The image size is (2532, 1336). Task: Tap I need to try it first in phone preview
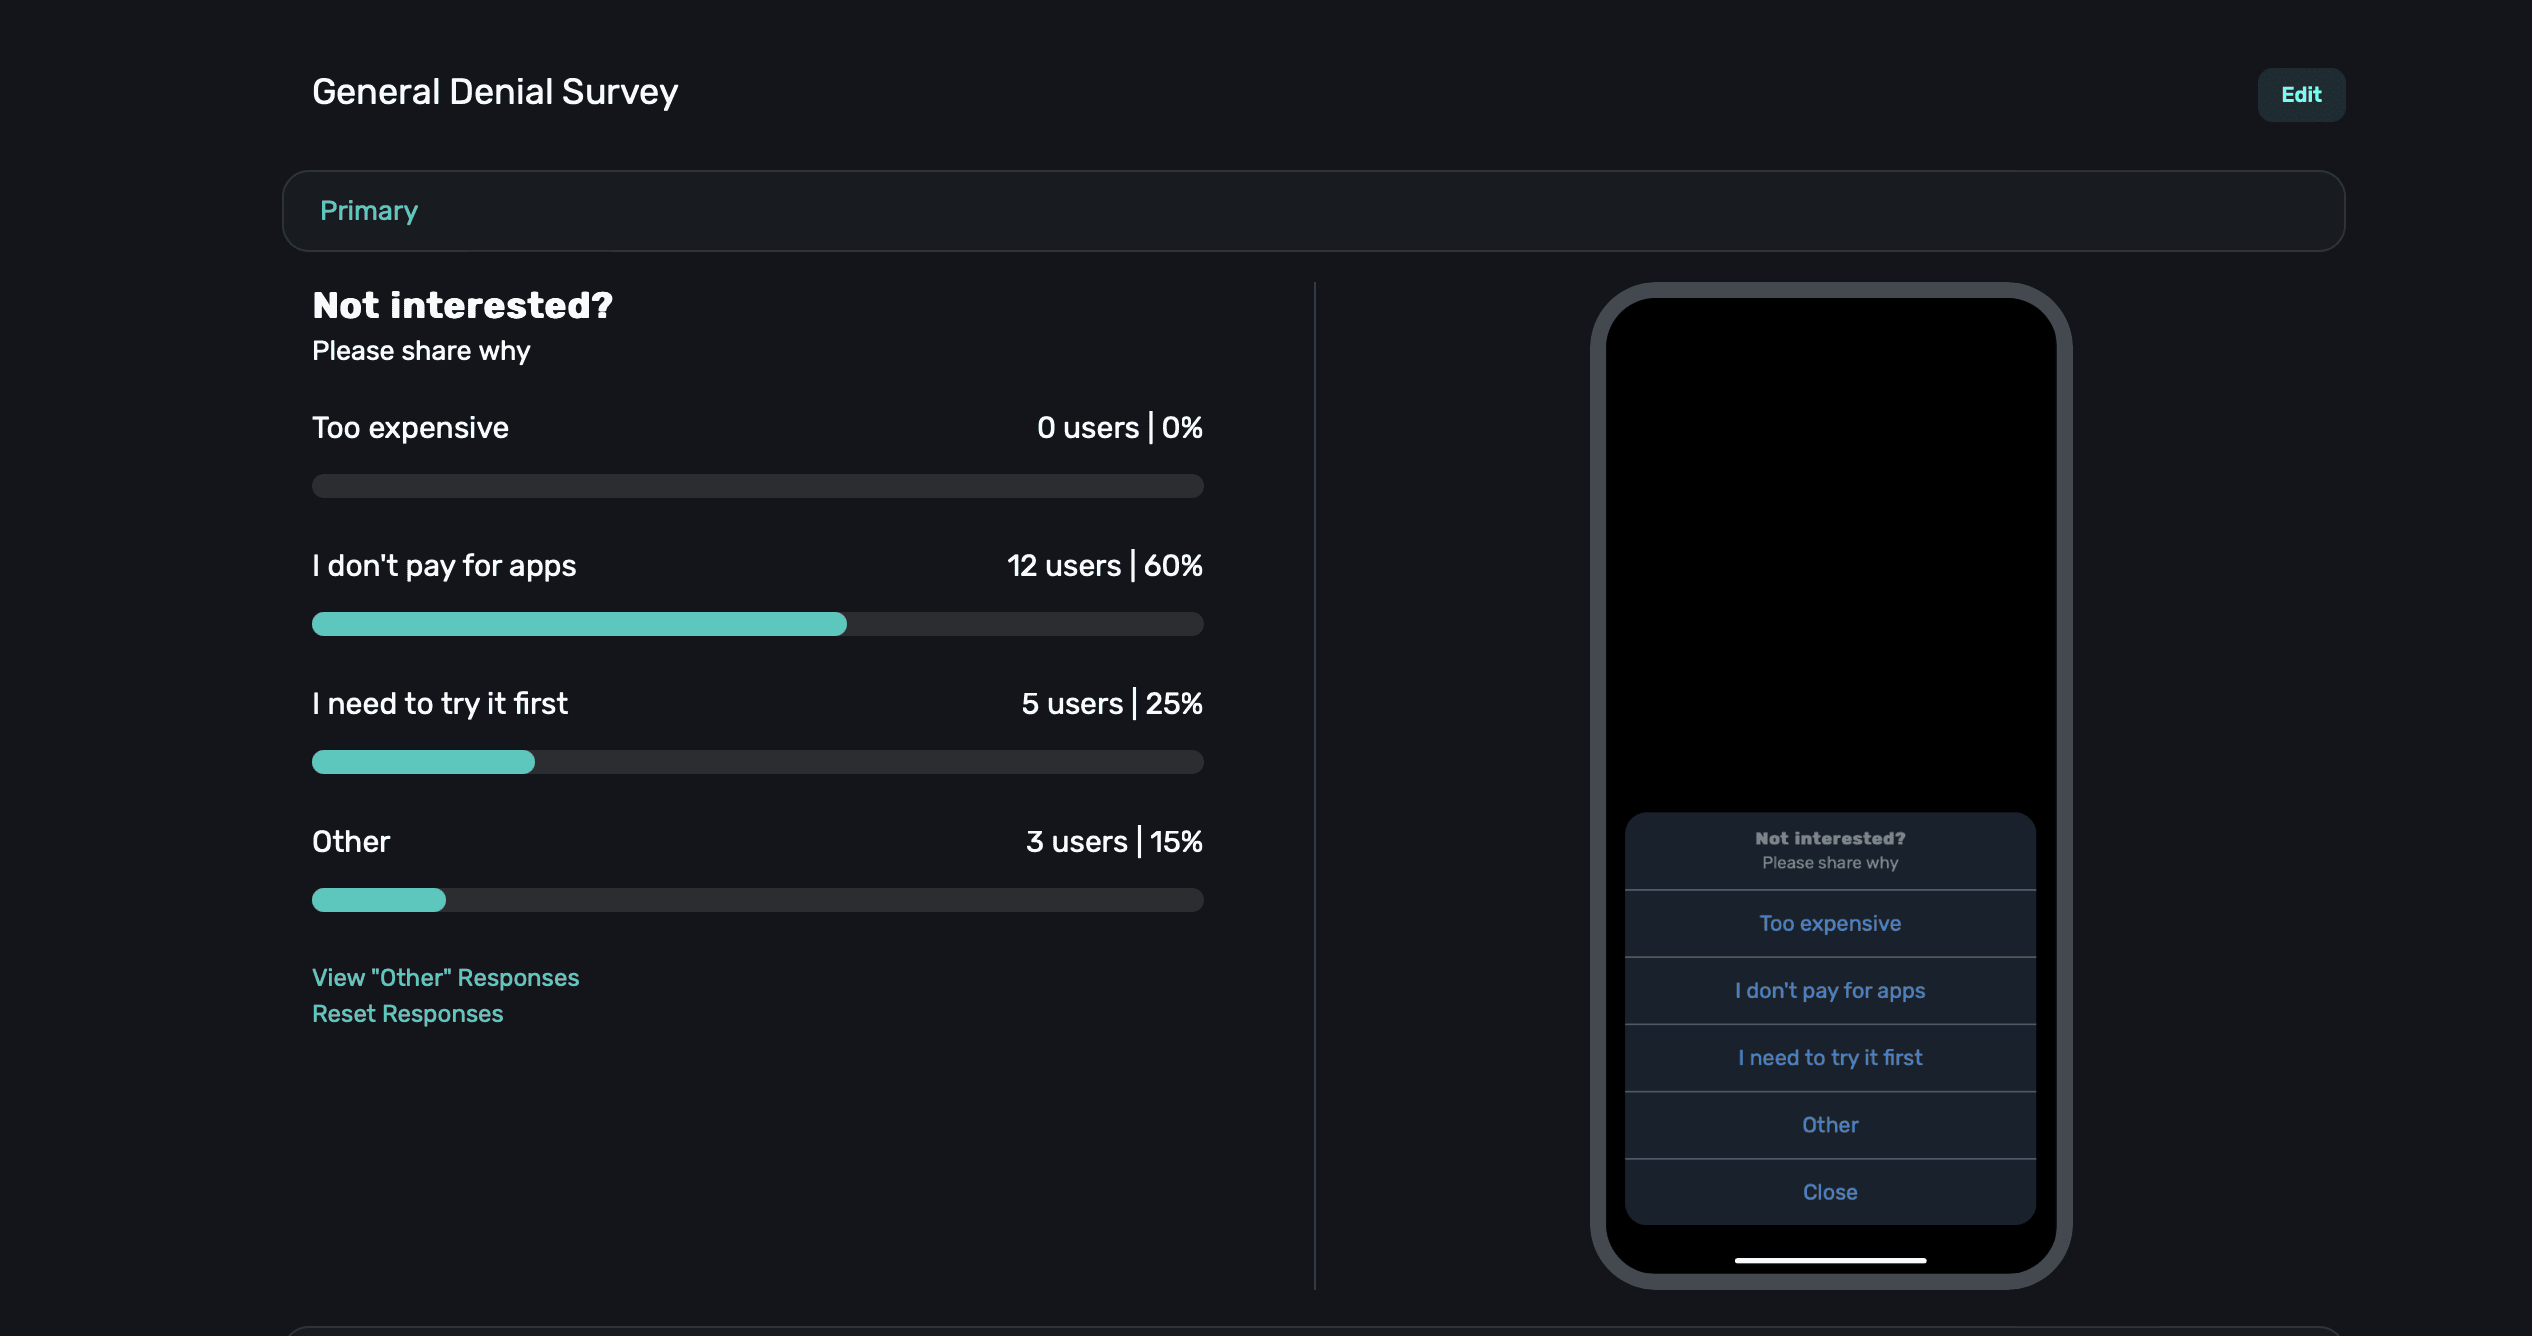tap(1829, 1057)
